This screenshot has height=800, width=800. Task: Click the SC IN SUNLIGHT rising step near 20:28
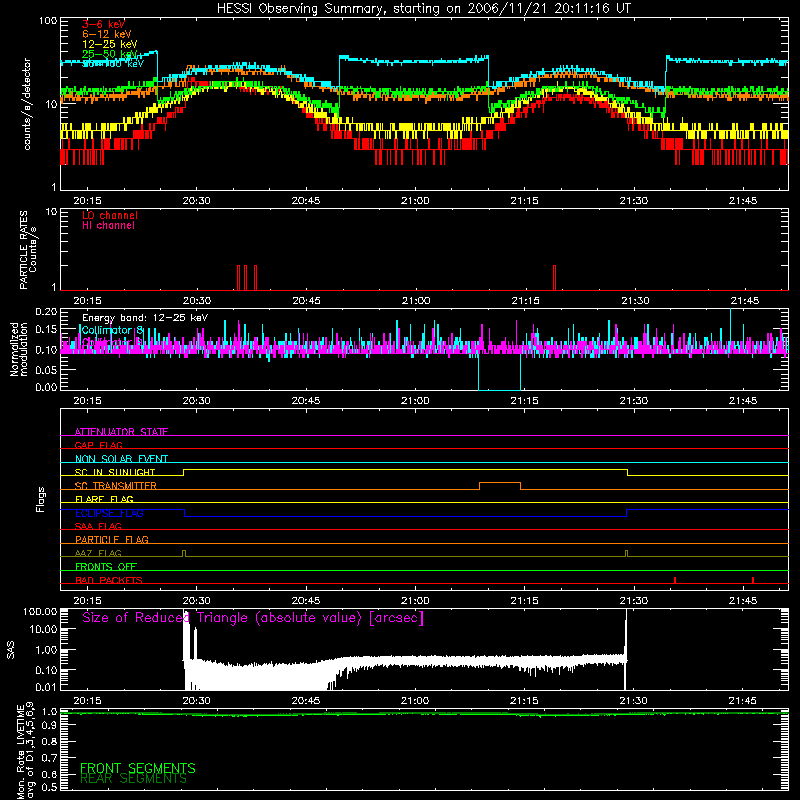pos(184,472)
